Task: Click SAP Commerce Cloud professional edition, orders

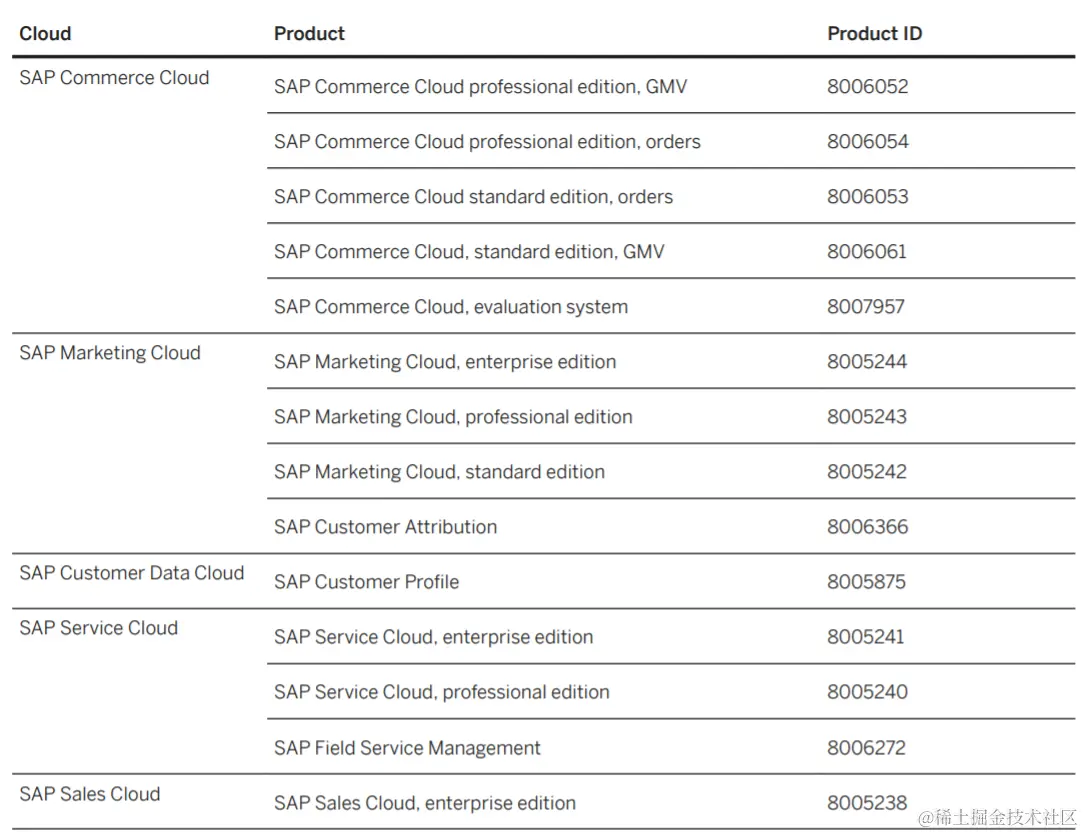Action: tap(487, 142)
